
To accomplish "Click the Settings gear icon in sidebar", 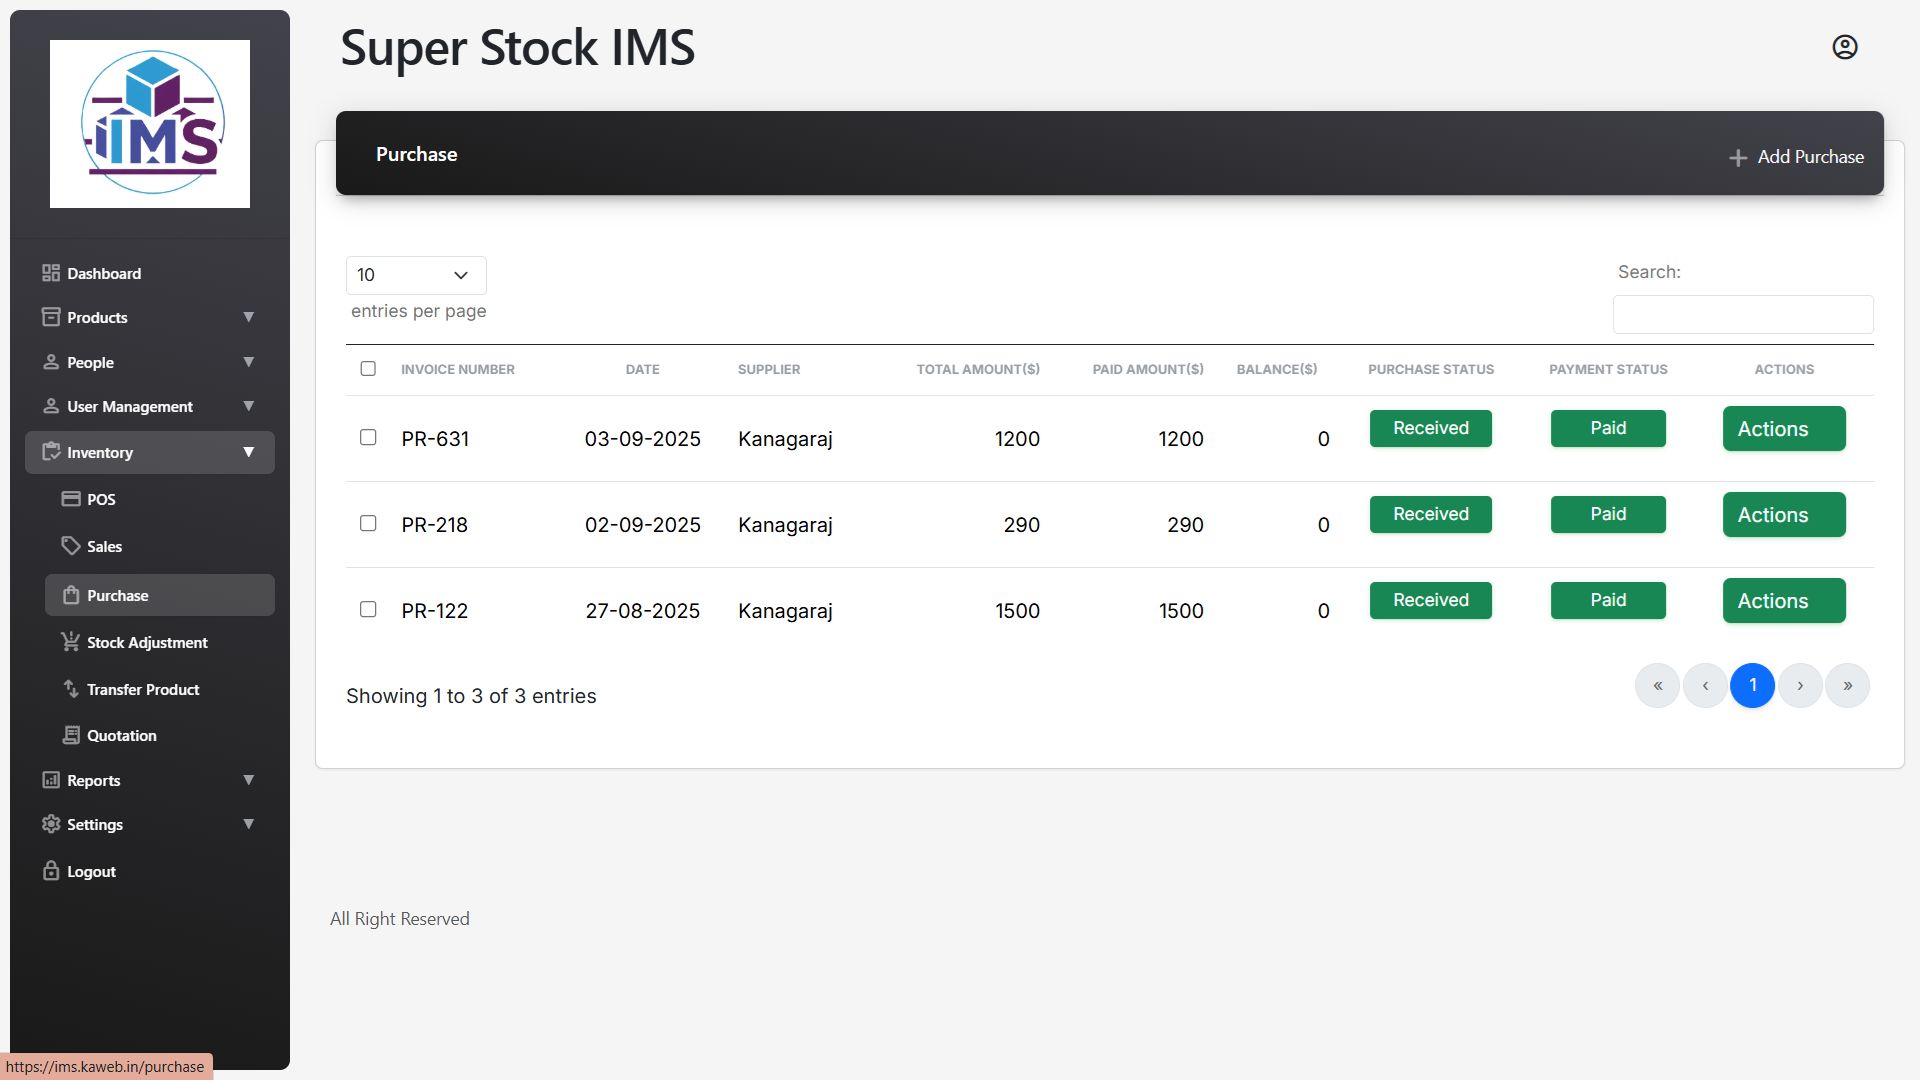I will (x=51, y=824).
